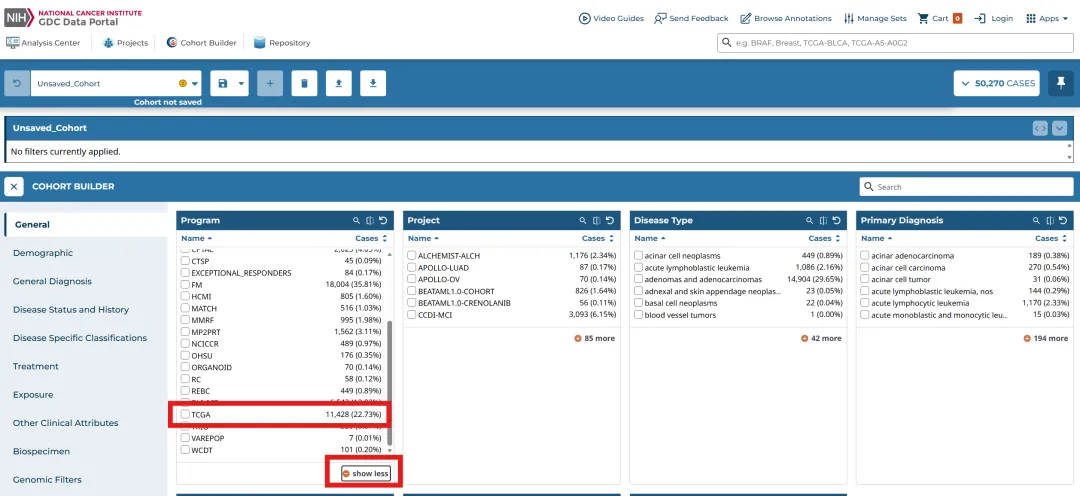Image resolution: width=1080 pixels, height=496 pixels.
Task: Open the Projects page
Action: pyautogui.click(x=125, y=43)
